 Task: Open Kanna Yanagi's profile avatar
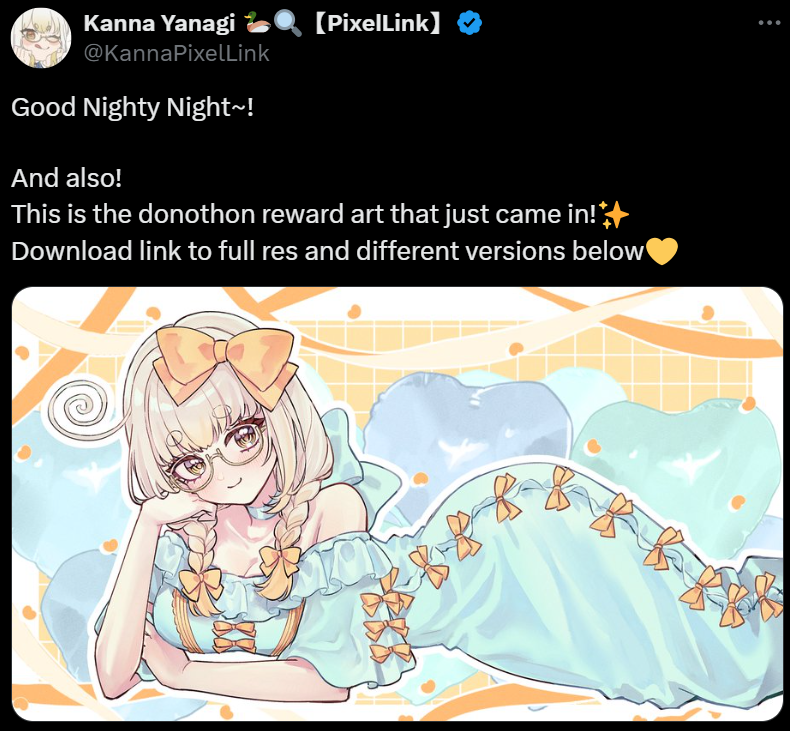pos(41,38)
